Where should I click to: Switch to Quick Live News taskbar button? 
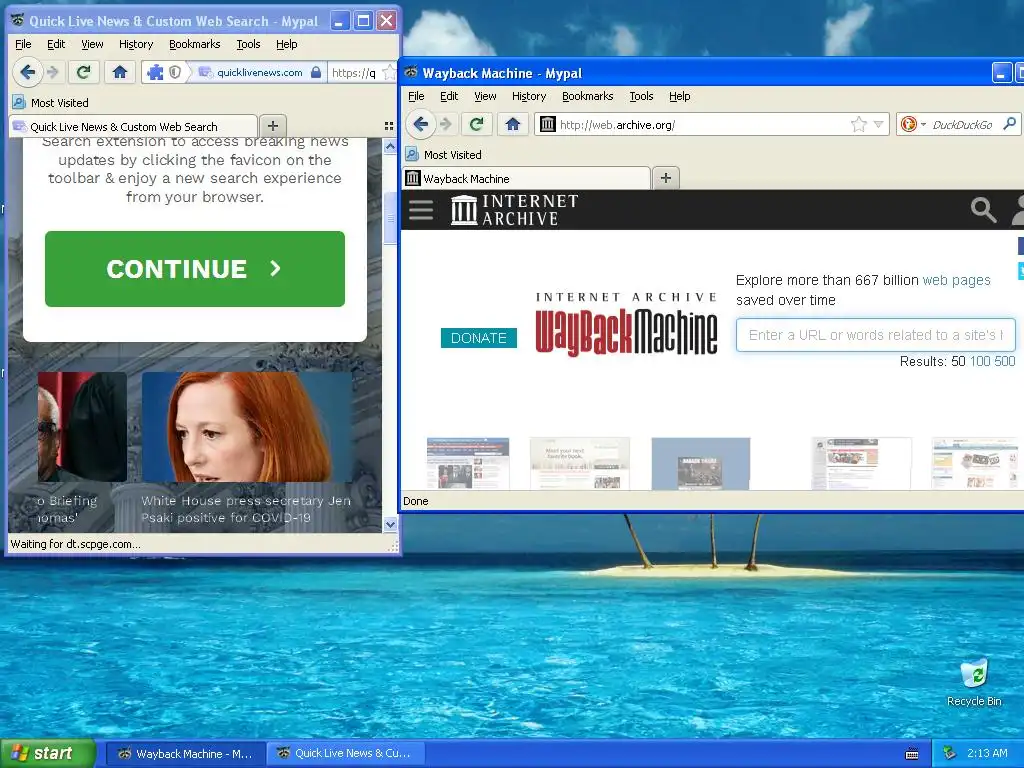tap(346, 753)
